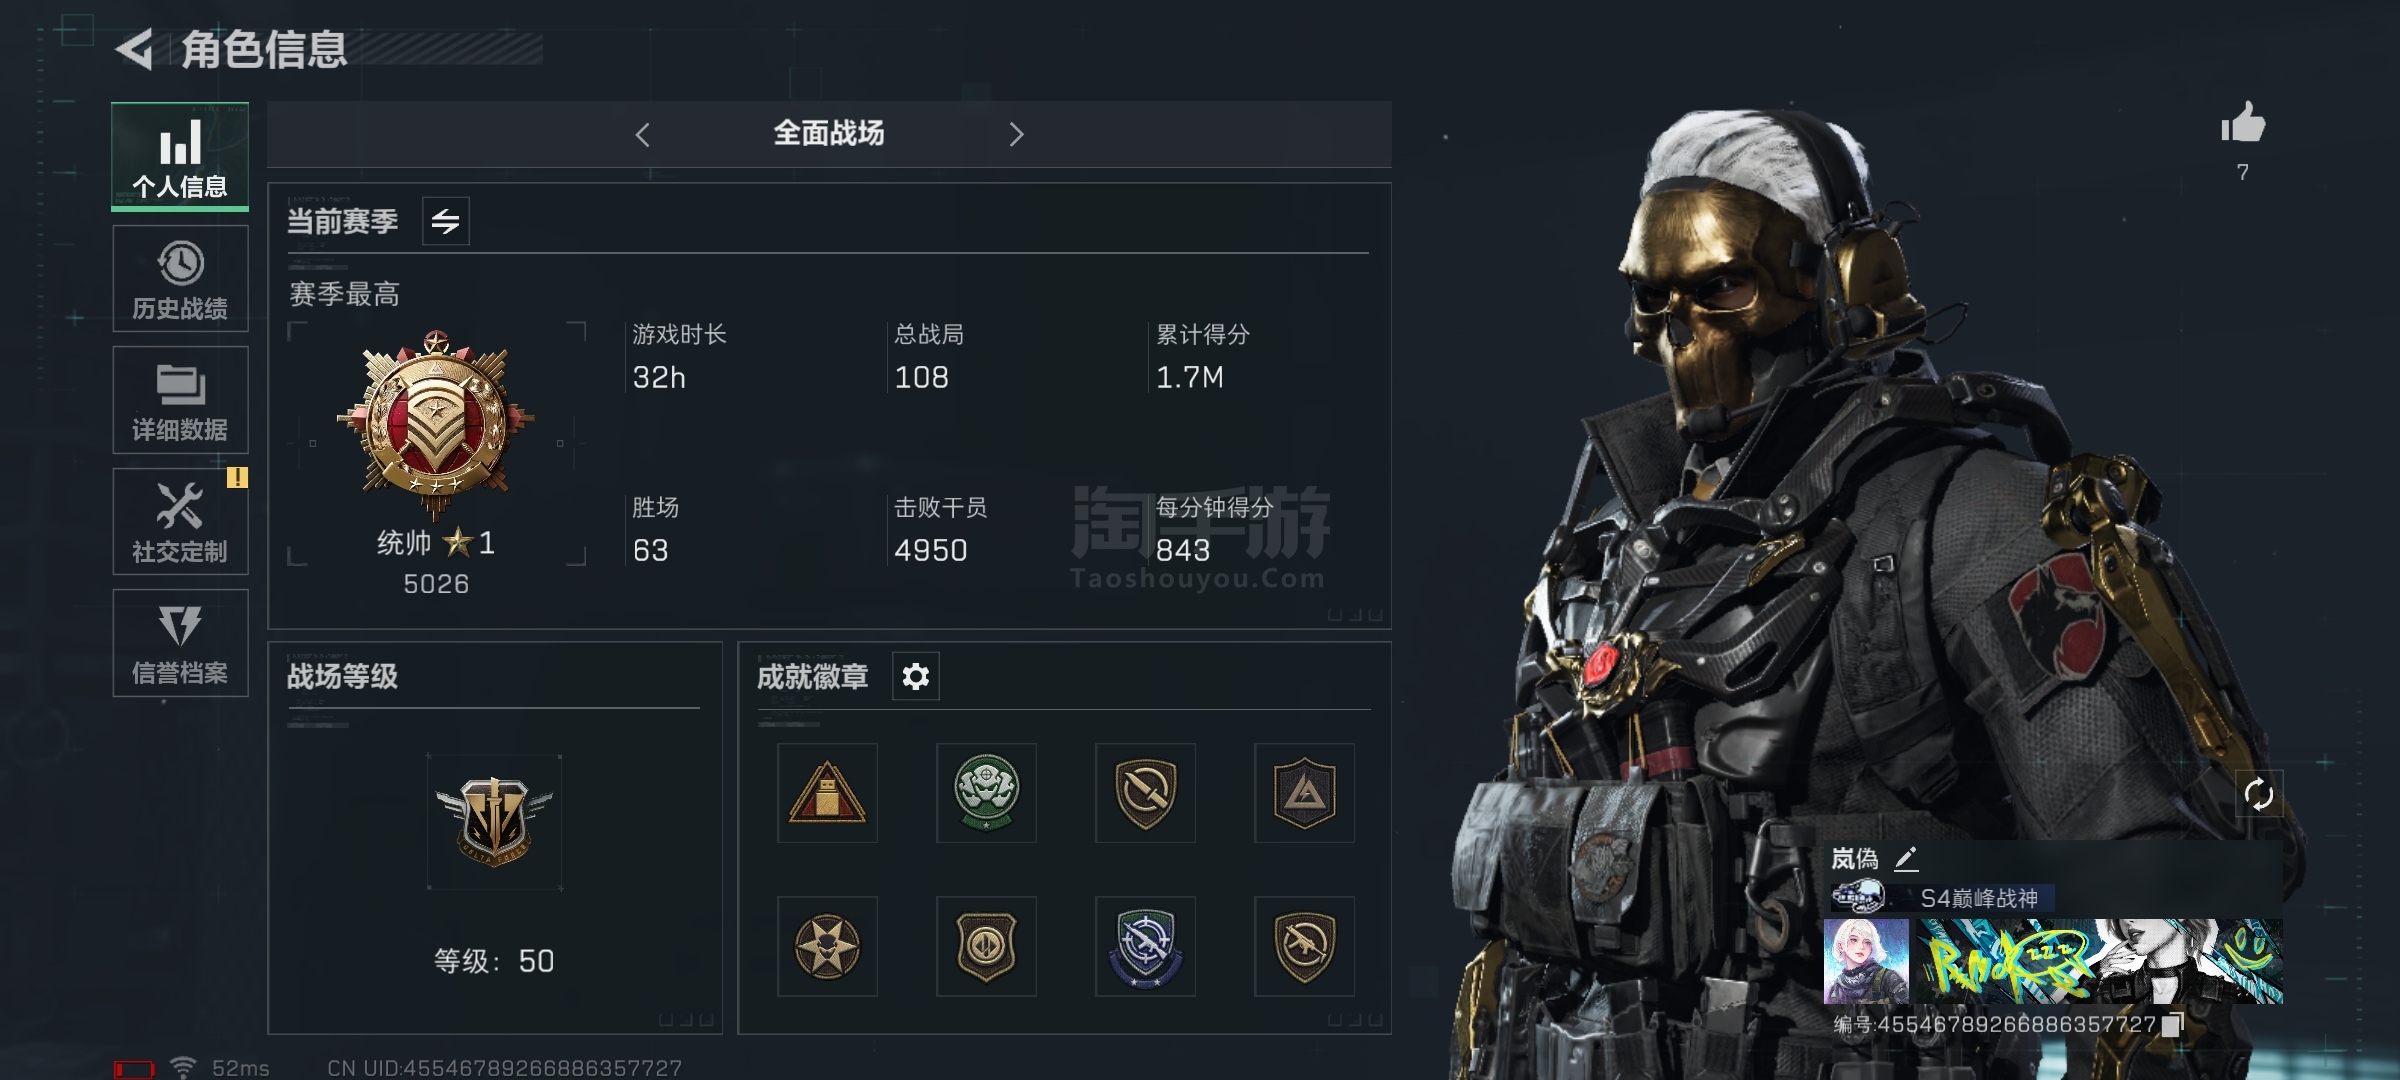
Task: Click the 战场等级 level 50 emblem
Action: point(494,822)
